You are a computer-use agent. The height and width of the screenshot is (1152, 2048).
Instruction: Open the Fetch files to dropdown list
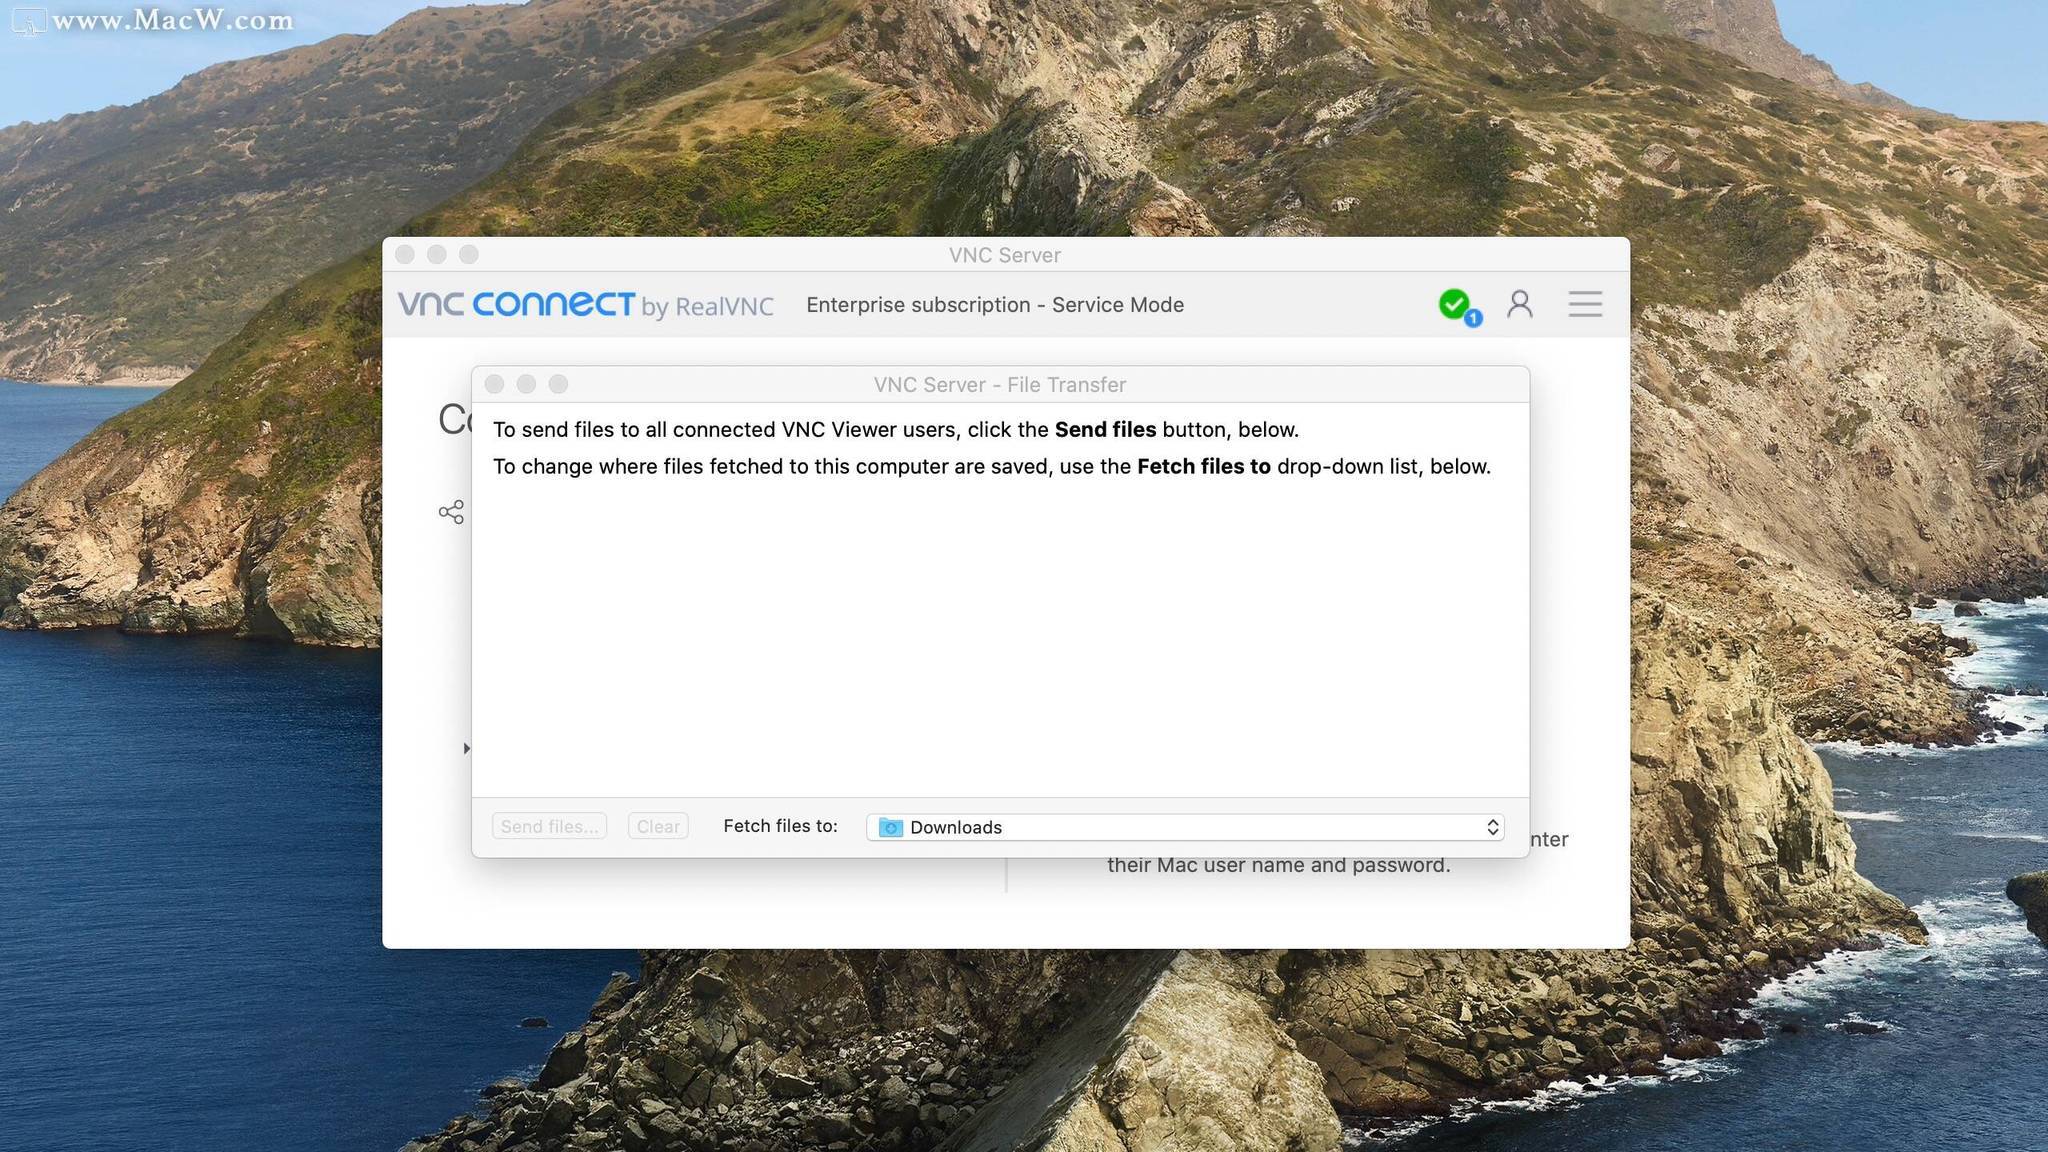click(x=1185, y=827)
